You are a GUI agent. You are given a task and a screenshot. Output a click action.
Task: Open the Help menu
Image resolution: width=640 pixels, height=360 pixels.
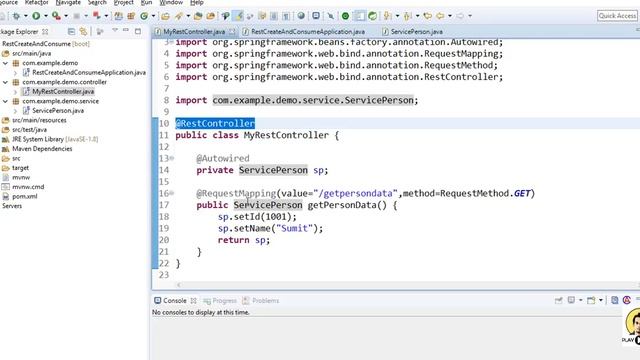197,2
